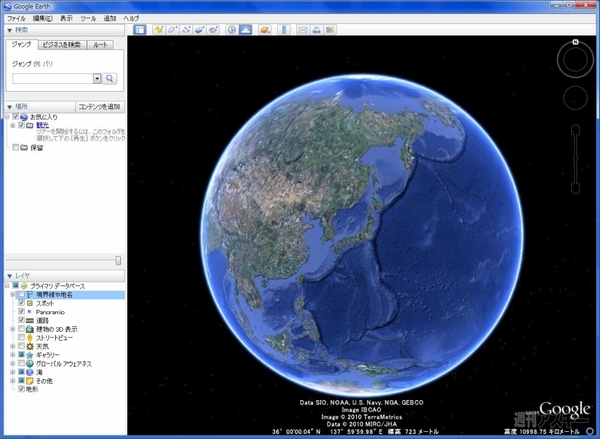Screen dimensions: 600x439
Task: Select the ruler tool in the toolbar
Action: point(284,29)
